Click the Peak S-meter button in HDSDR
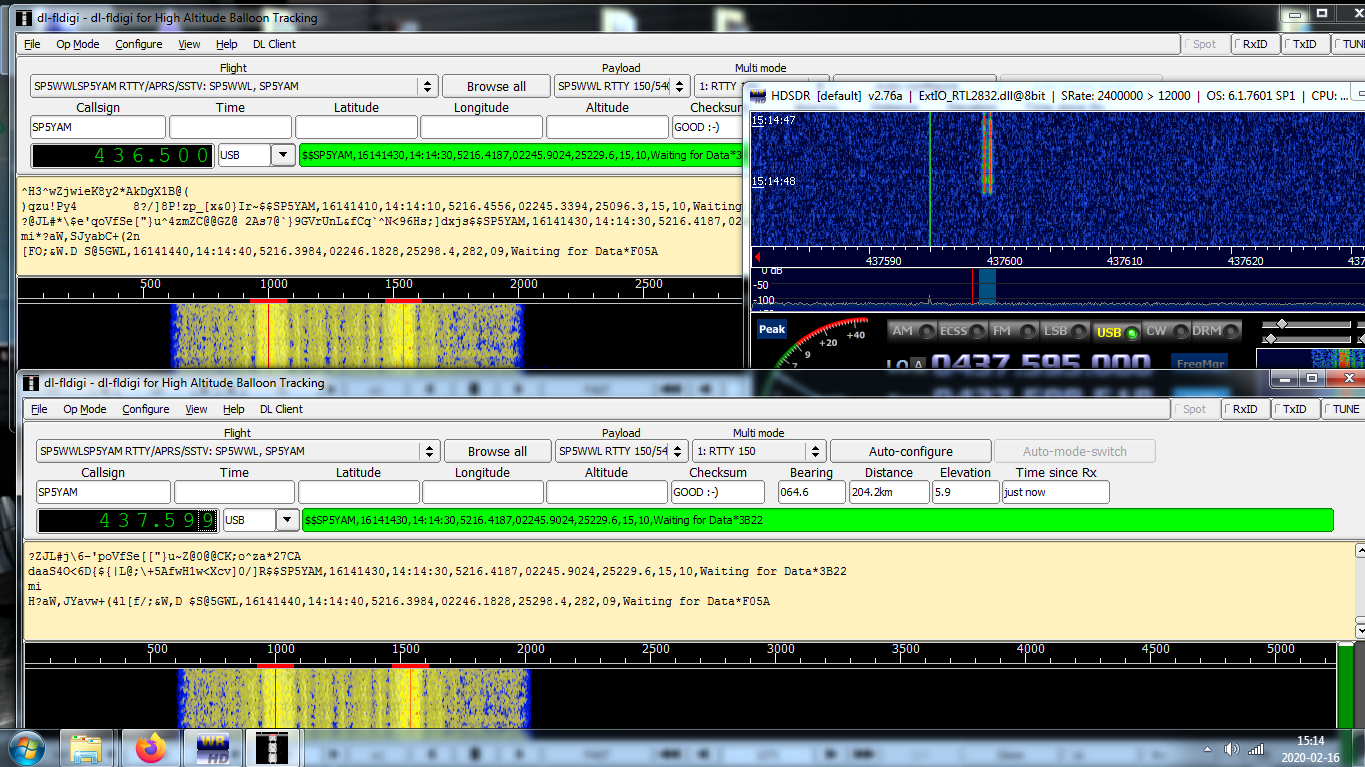The image size is (1365, 767). [772, 329]
